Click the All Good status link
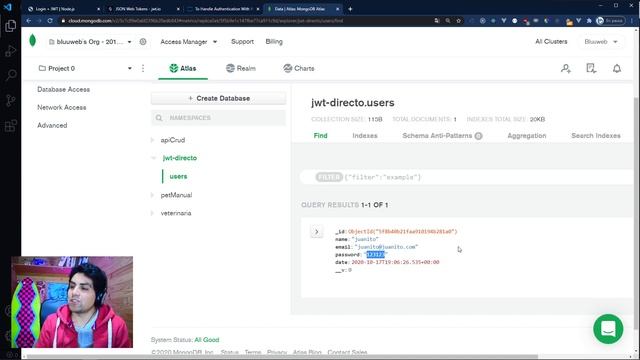Screen dimensions: 640x360 (207, 340)
